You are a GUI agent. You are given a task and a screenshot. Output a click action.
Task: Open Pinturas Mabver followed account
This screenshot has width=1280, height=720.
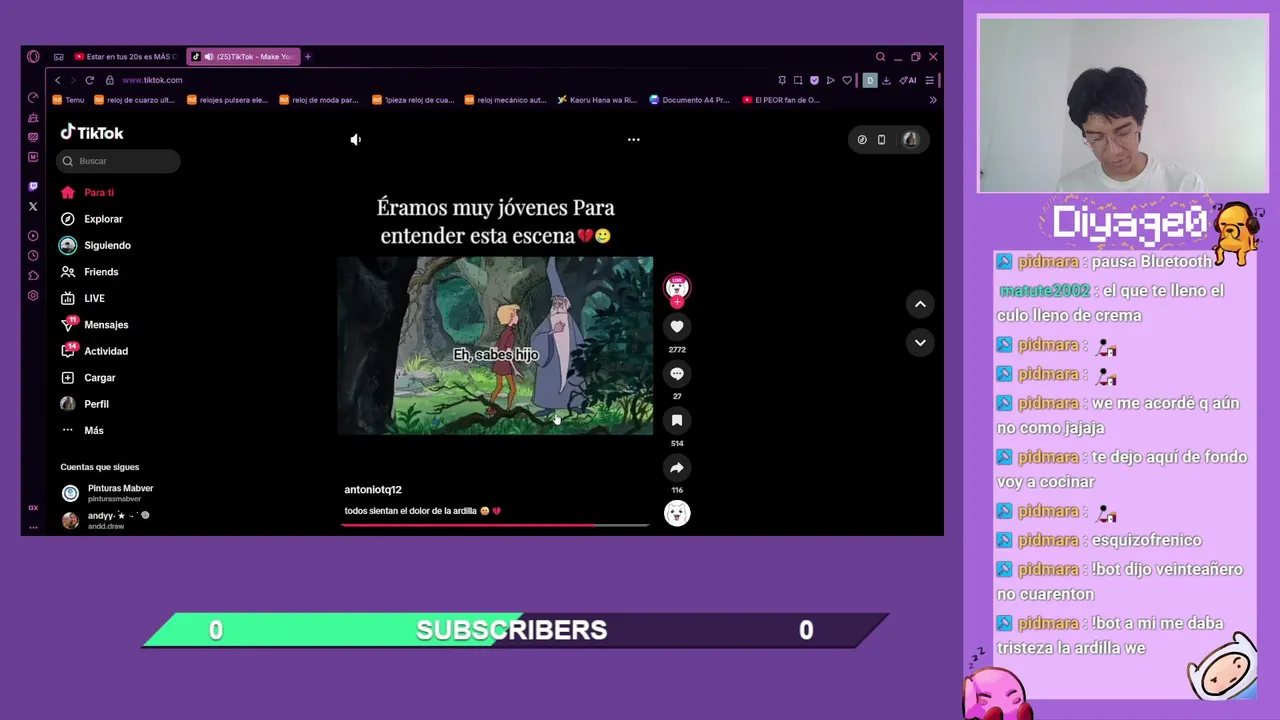(108, 493)
